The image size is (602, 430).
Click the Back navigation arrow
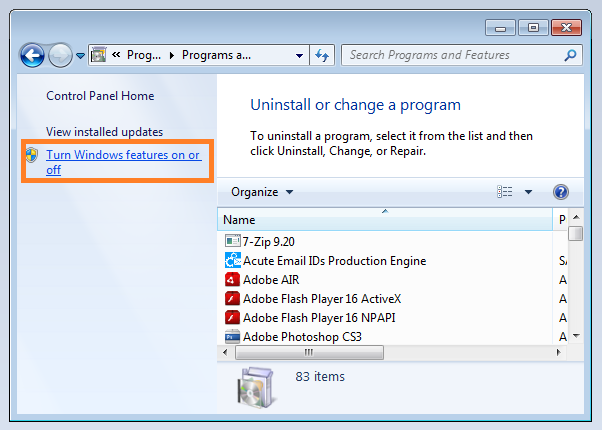click(32, 56)
